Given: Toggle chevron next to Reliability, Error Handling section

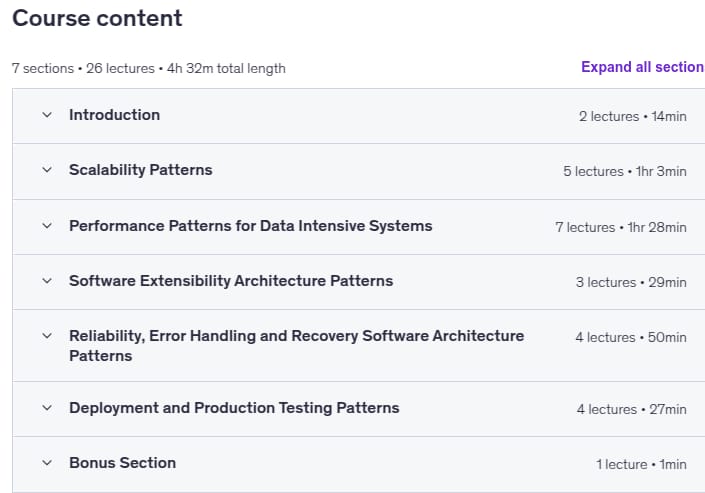Looking at the screenshot, I should click(x=47, y=336).
